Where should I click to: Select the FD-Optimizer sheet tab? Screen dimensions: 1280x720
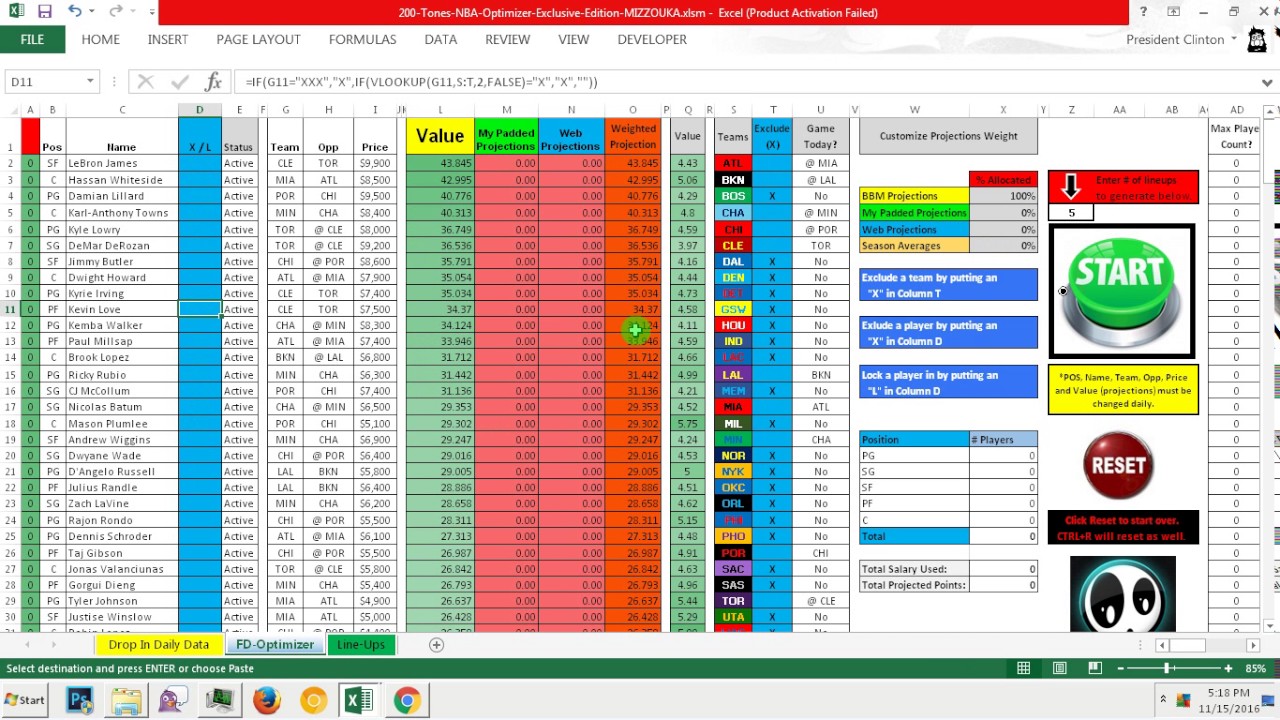(x=275, y=645)
